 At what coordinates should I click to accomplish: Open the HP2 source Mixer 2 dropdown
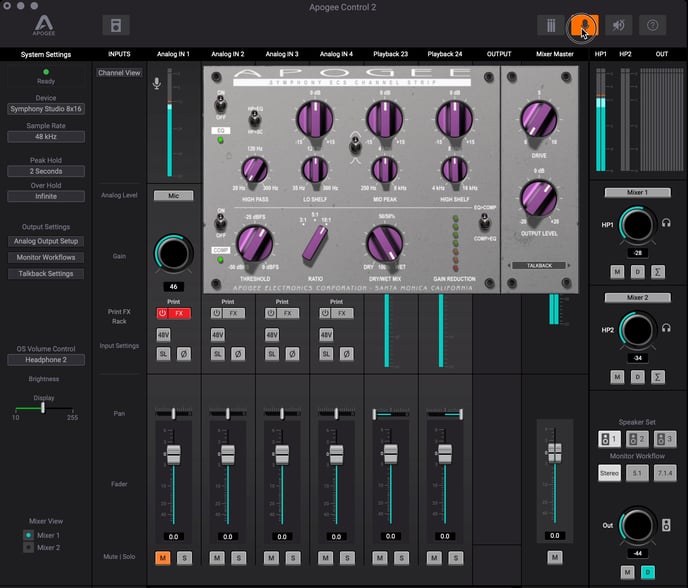pyautogui.click(x=638, y=298)
